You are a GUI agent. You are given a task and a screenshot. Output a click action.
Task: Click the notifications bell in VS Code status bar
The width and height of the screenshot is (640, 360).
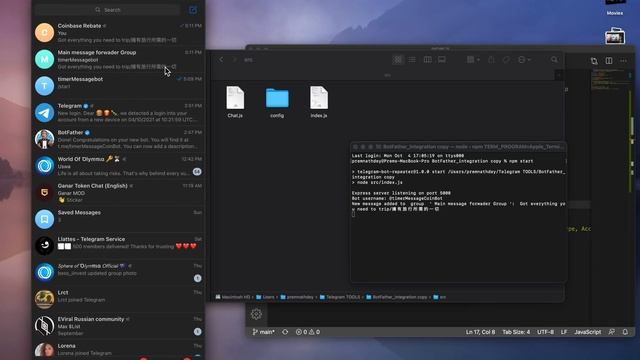[x=625, y=332]
